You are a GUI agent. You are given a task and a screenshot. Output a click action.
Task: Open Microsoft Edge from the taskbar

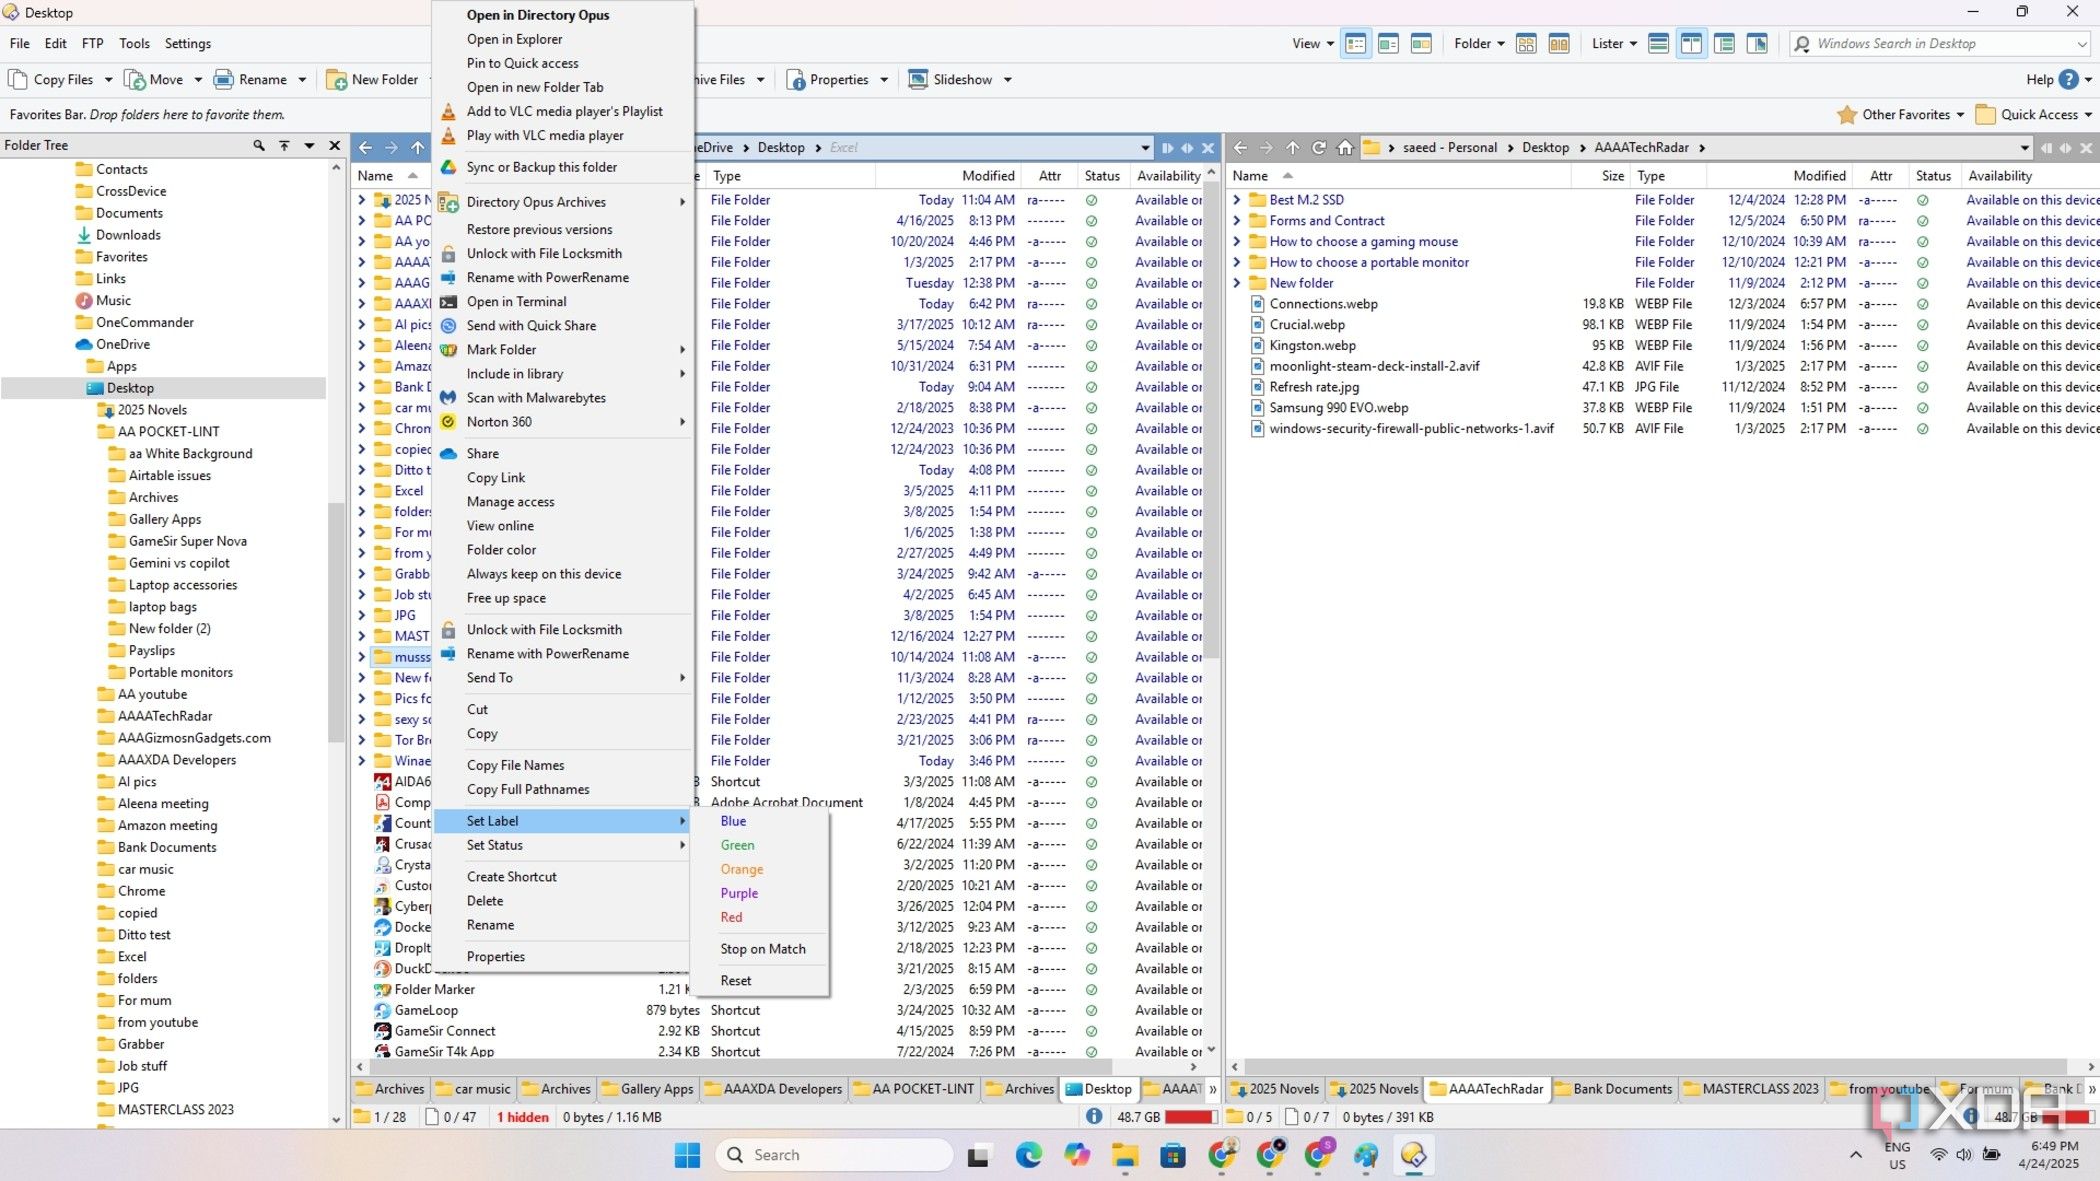tap(1028, 1155)
